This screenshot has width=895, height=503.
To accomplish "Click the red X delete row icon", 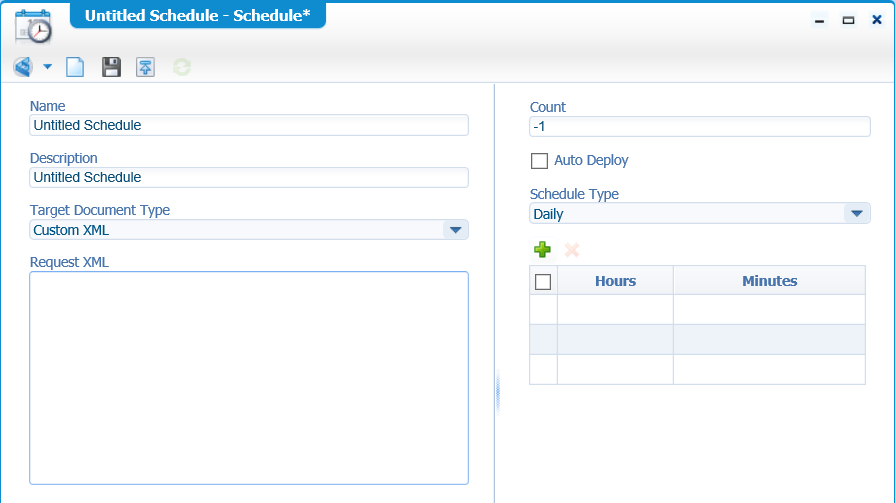I will (x=572, y=250).
